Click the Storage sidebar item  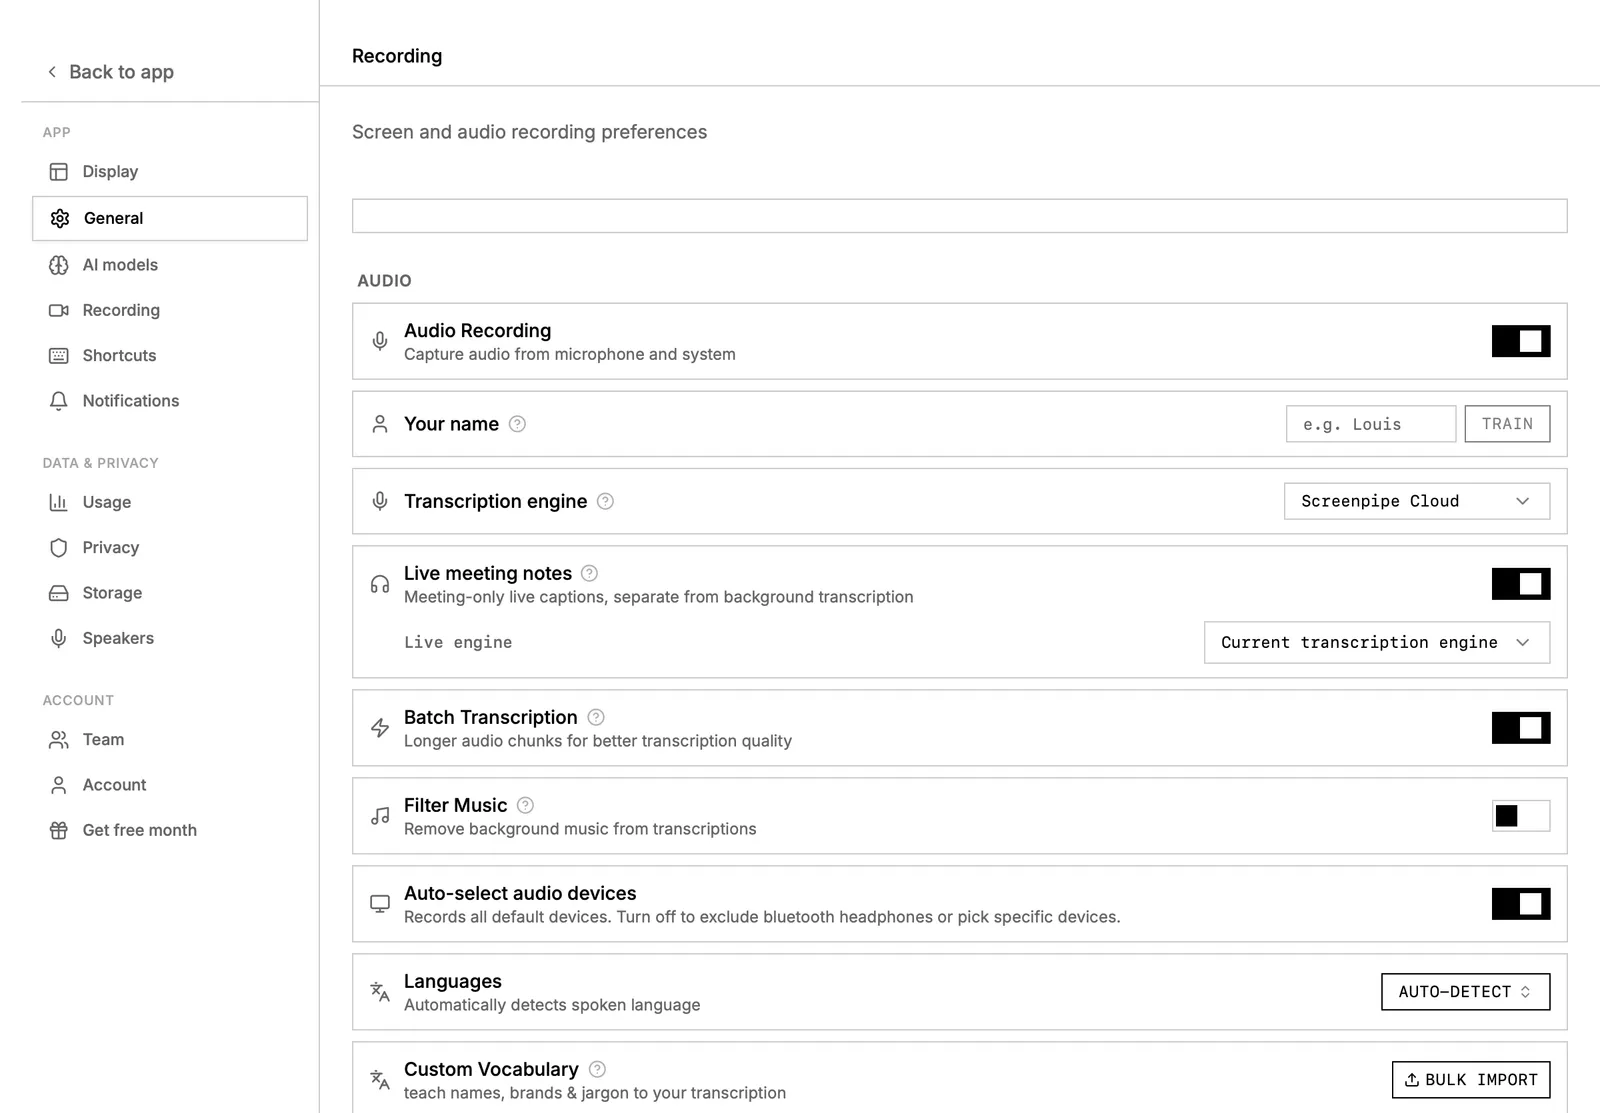[170, 593]
